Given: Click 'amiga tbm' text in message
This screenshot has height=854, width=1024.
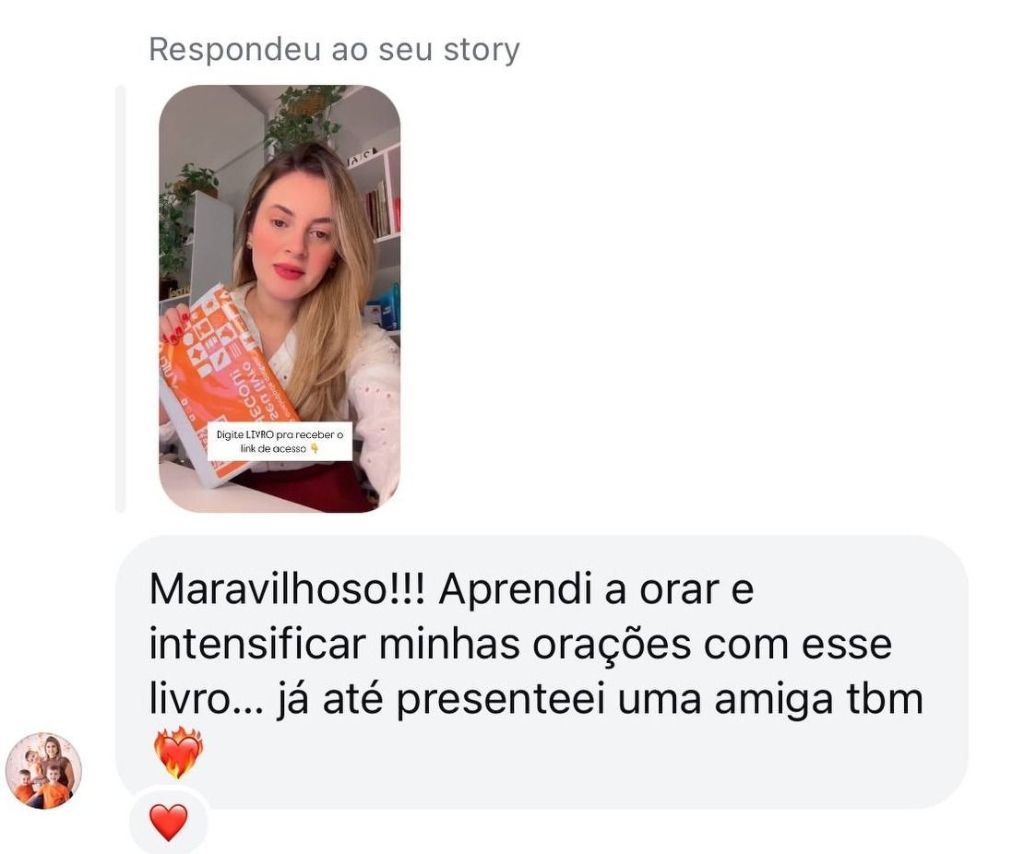Looking at the screenshot, I should [819, 699].
